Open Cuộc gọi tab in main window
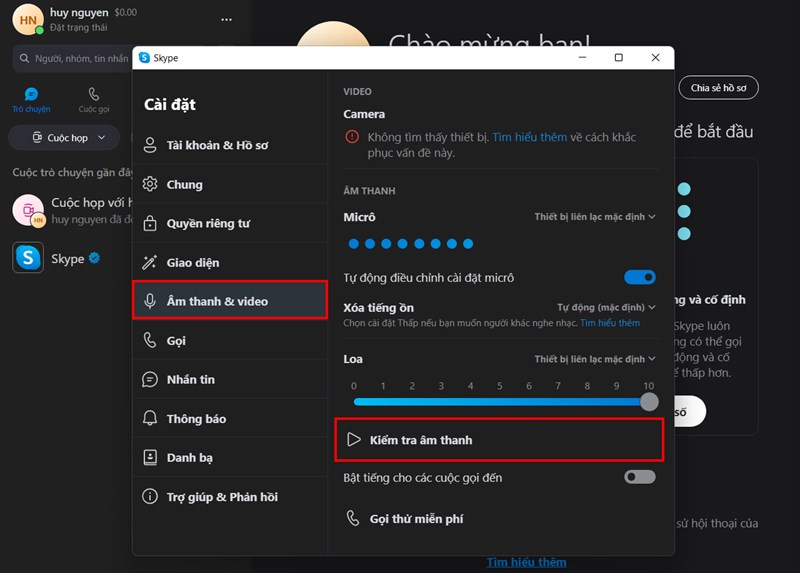800x573 pixels. coord(94,100)
